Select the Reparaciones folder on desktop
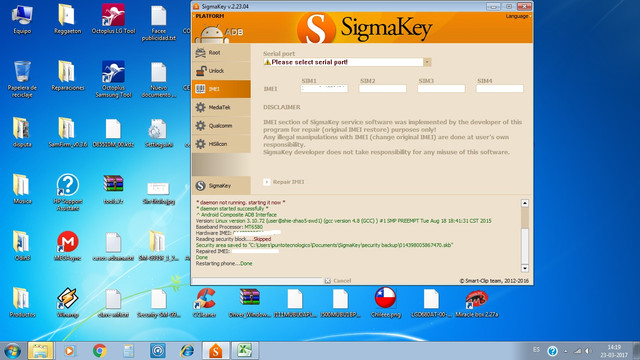The height and width of the screenshot is (360, 640). [x=67, y=76]
